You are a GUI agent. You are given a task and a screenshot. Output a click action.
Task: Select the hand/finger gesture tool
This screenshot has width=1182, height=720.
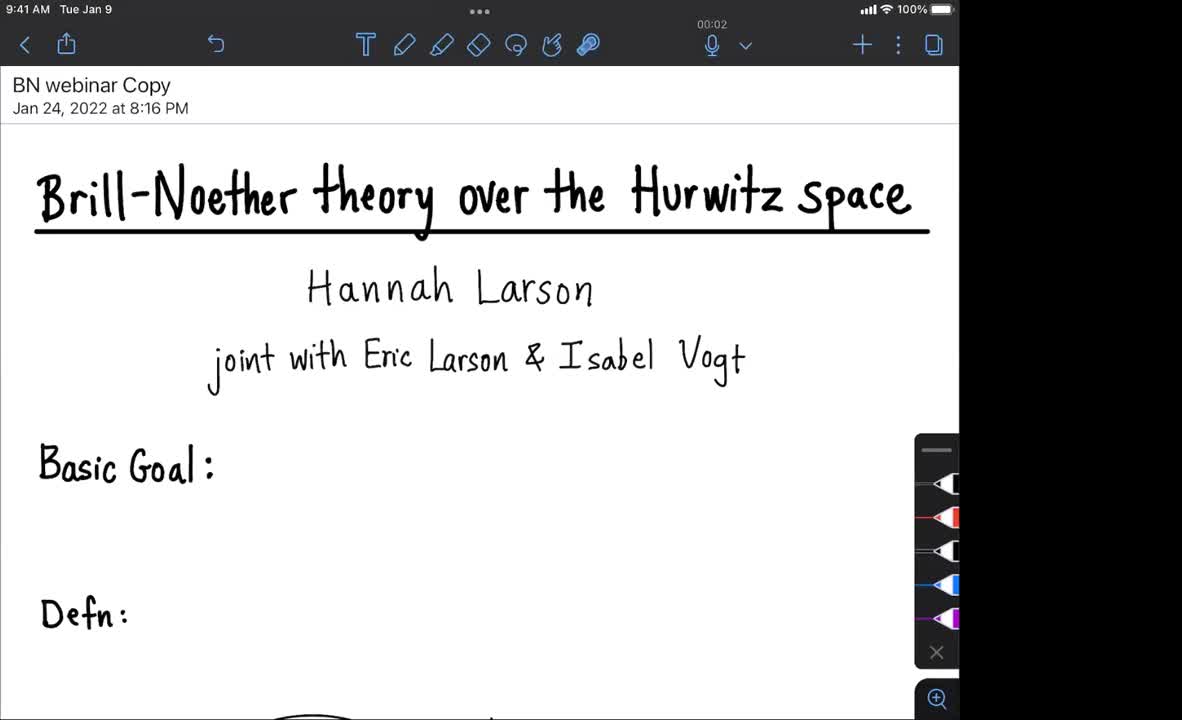click(x=552, y=45)
